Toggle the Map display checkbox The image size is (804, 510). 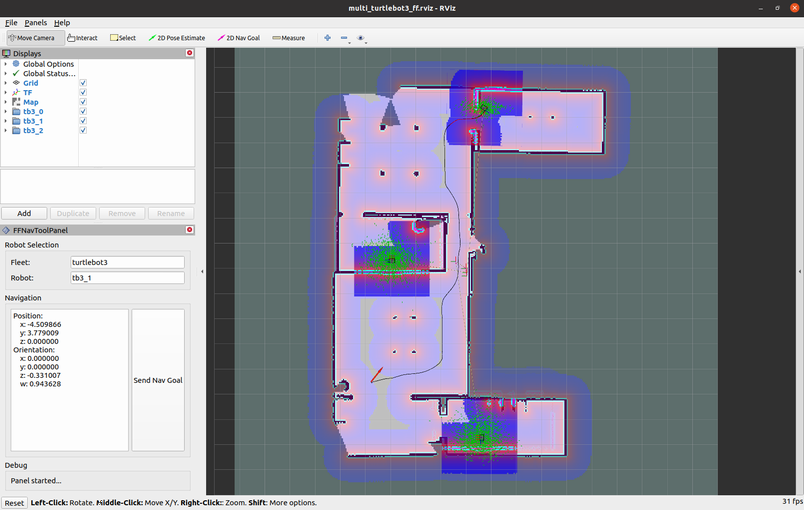pos(83,102)
